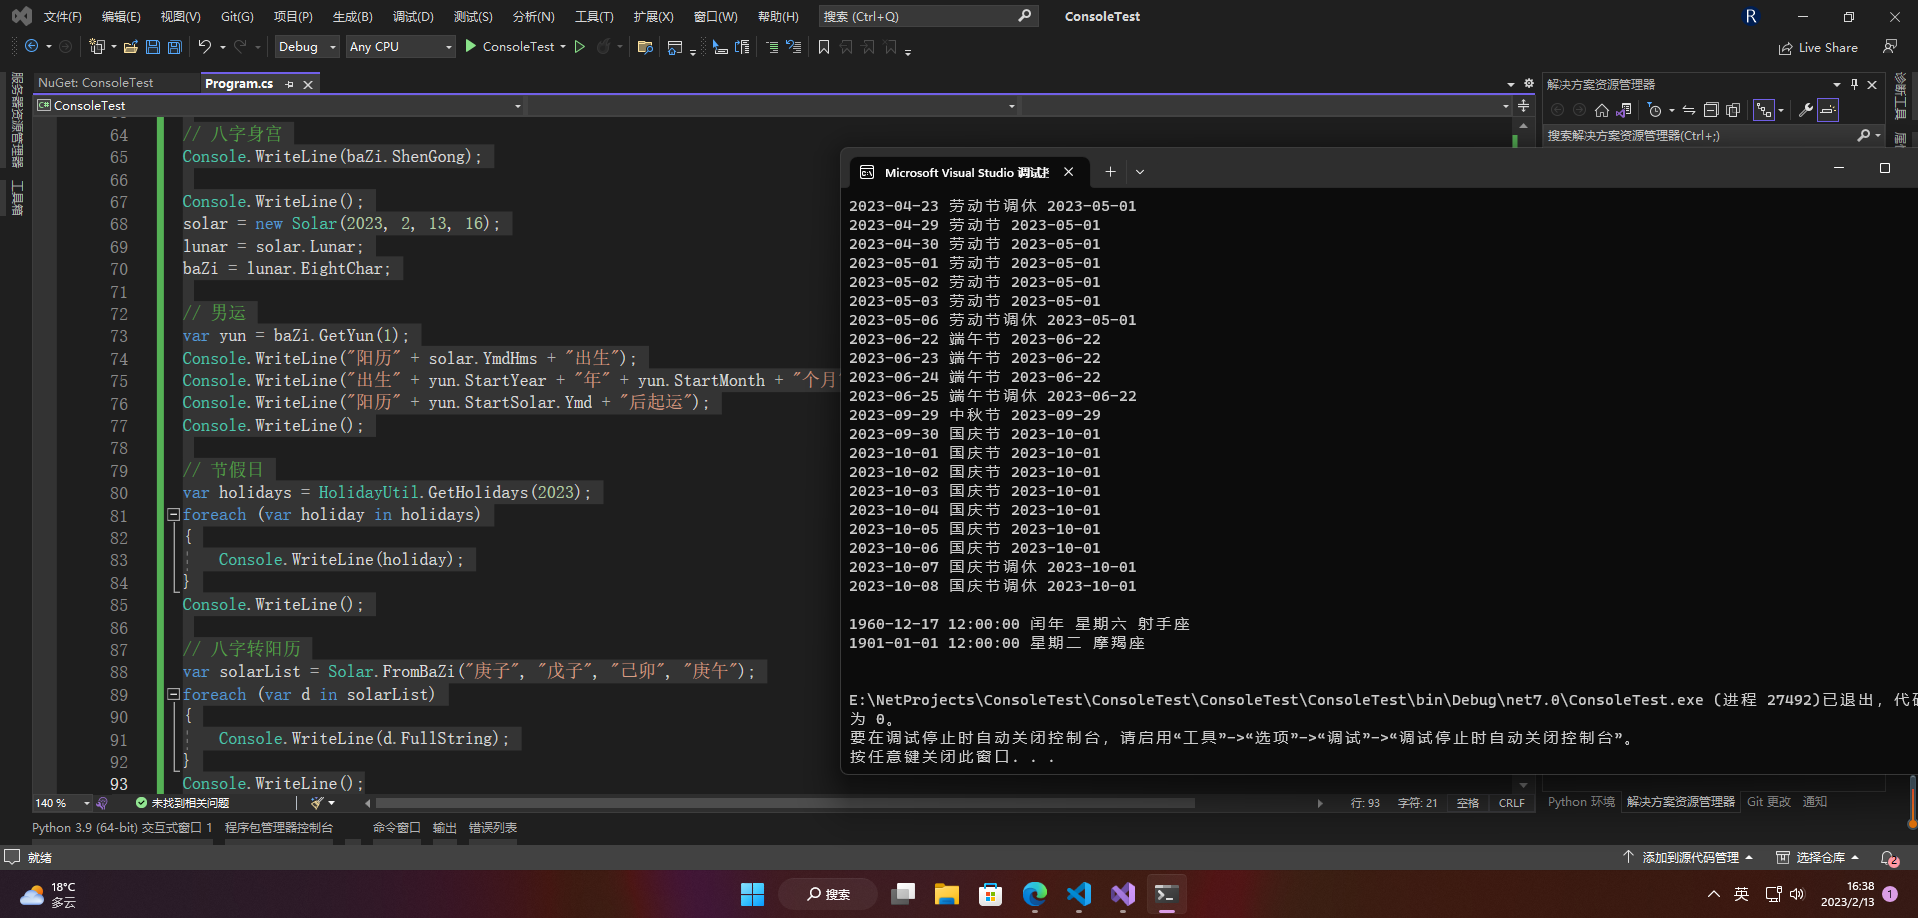Click the Save All toolbar icon
1918x918 pixels.
175,47
